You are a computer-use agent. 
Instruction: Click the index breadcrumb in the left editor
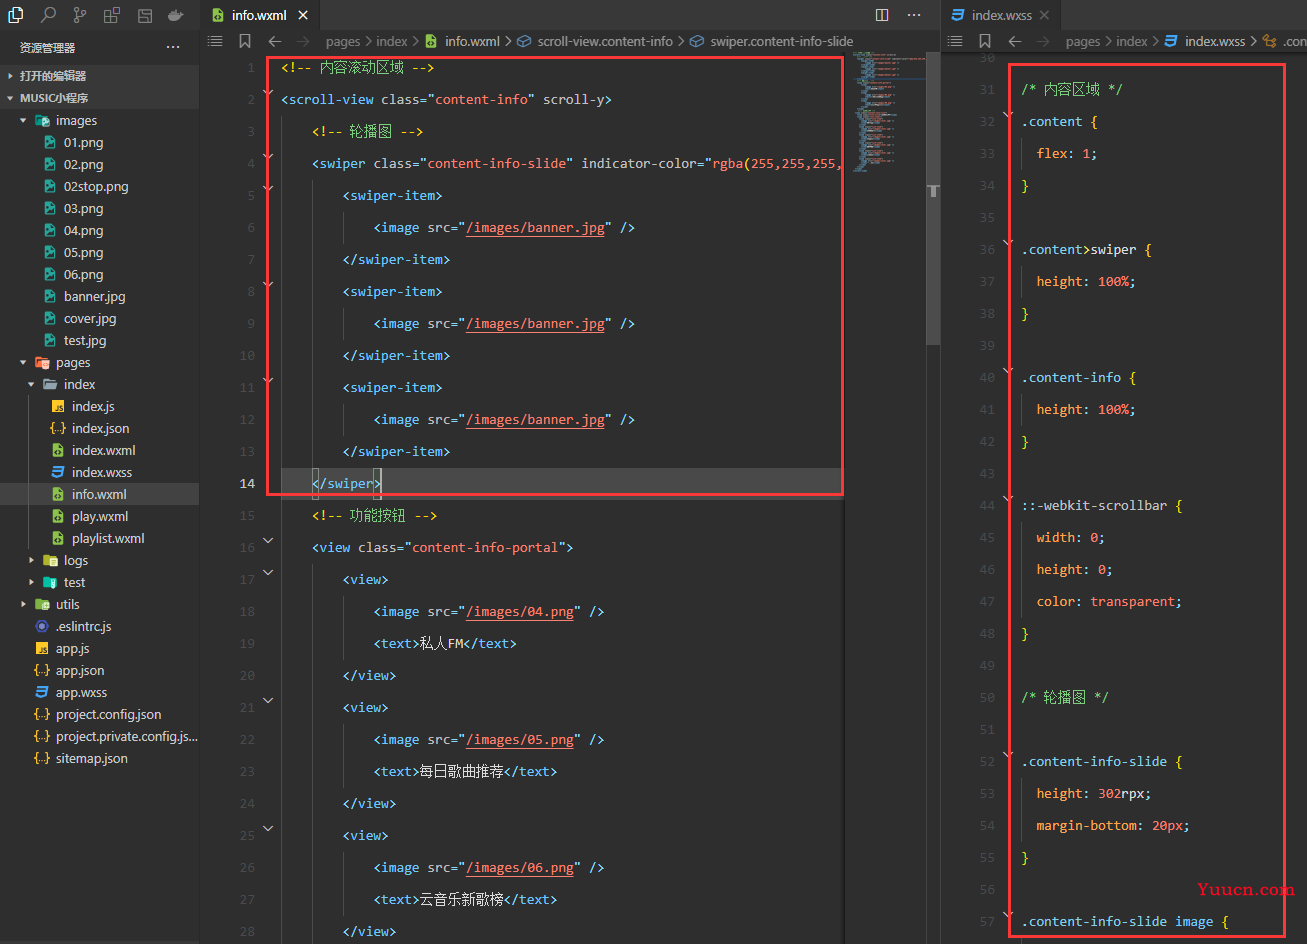click(x=392, y=41)
